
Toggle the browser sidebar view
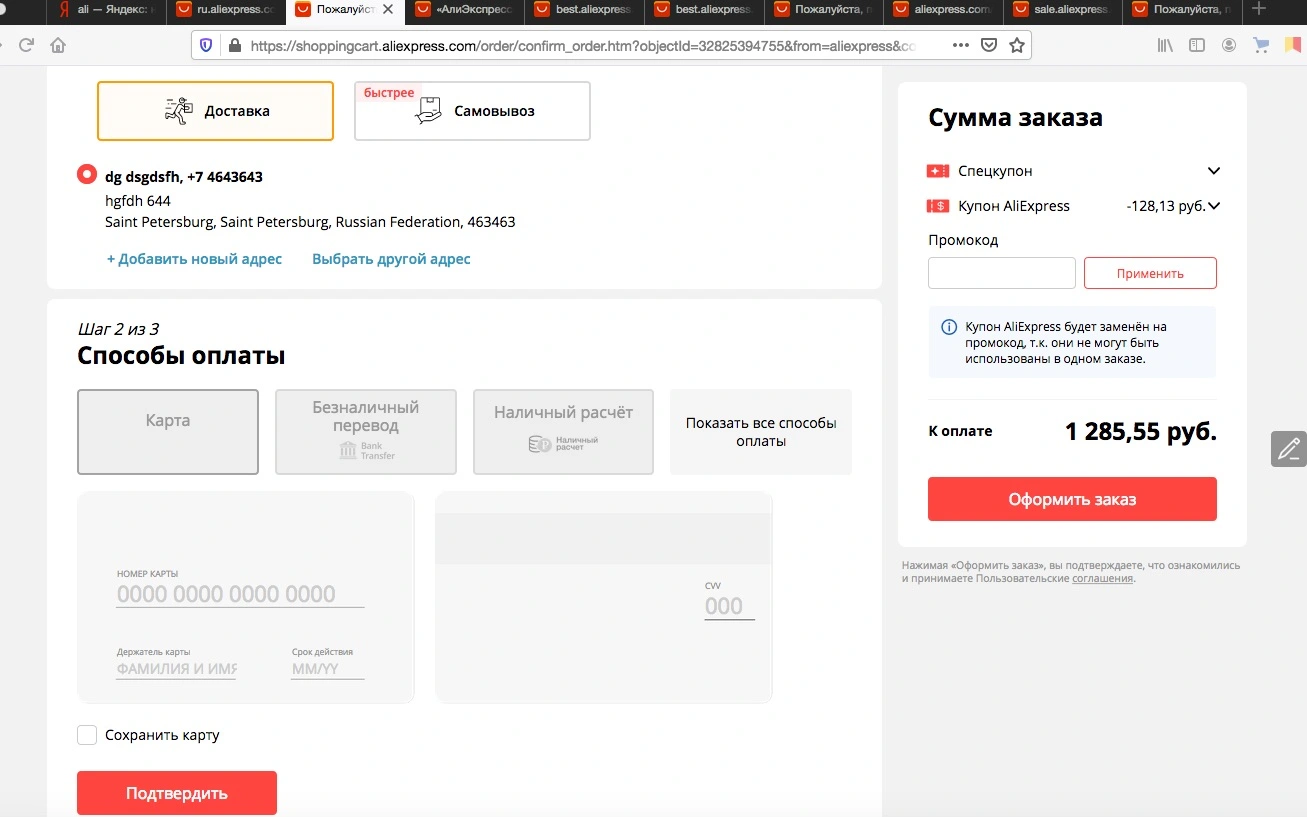(x=1197, y=46)
